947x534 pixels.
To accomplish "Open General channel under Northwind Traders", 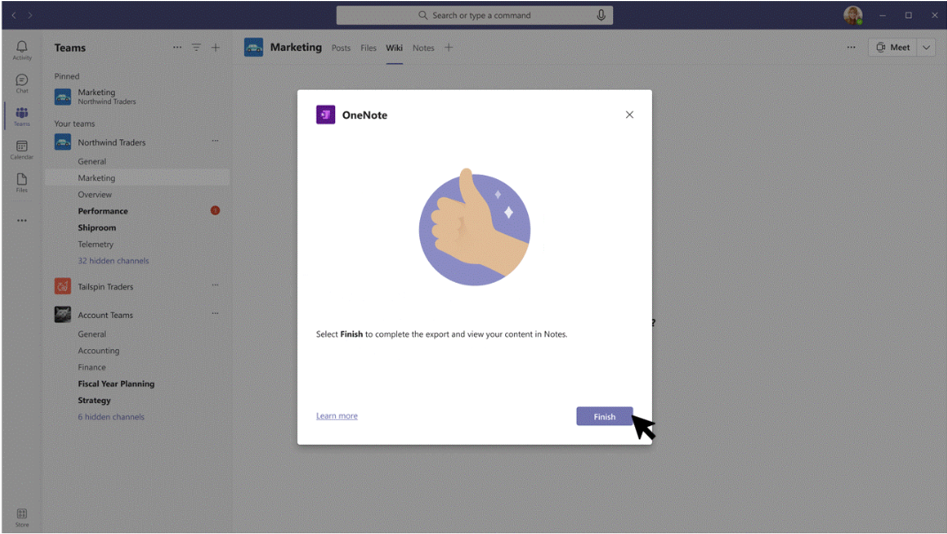I will (92, 161).
